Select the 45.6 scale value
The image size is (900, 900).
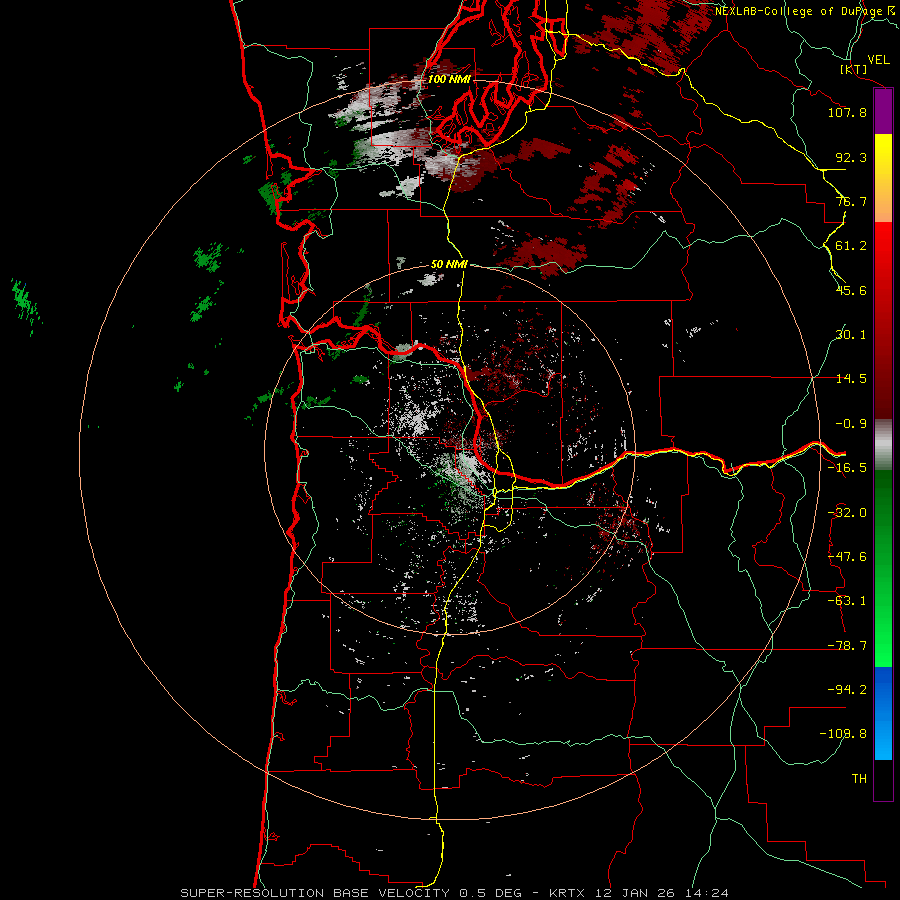(851, 290)
